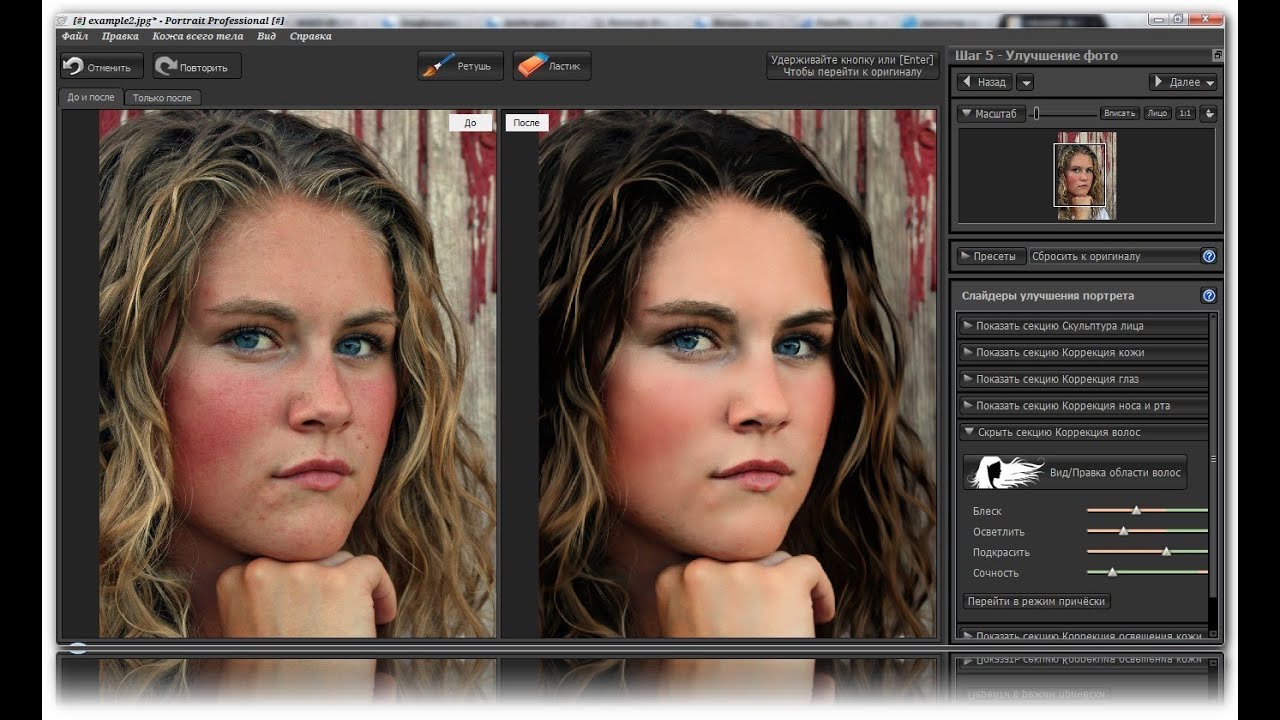Viewport: 1280px width, 720px height.
Task: Open the Файл menu
Action: 74,36
